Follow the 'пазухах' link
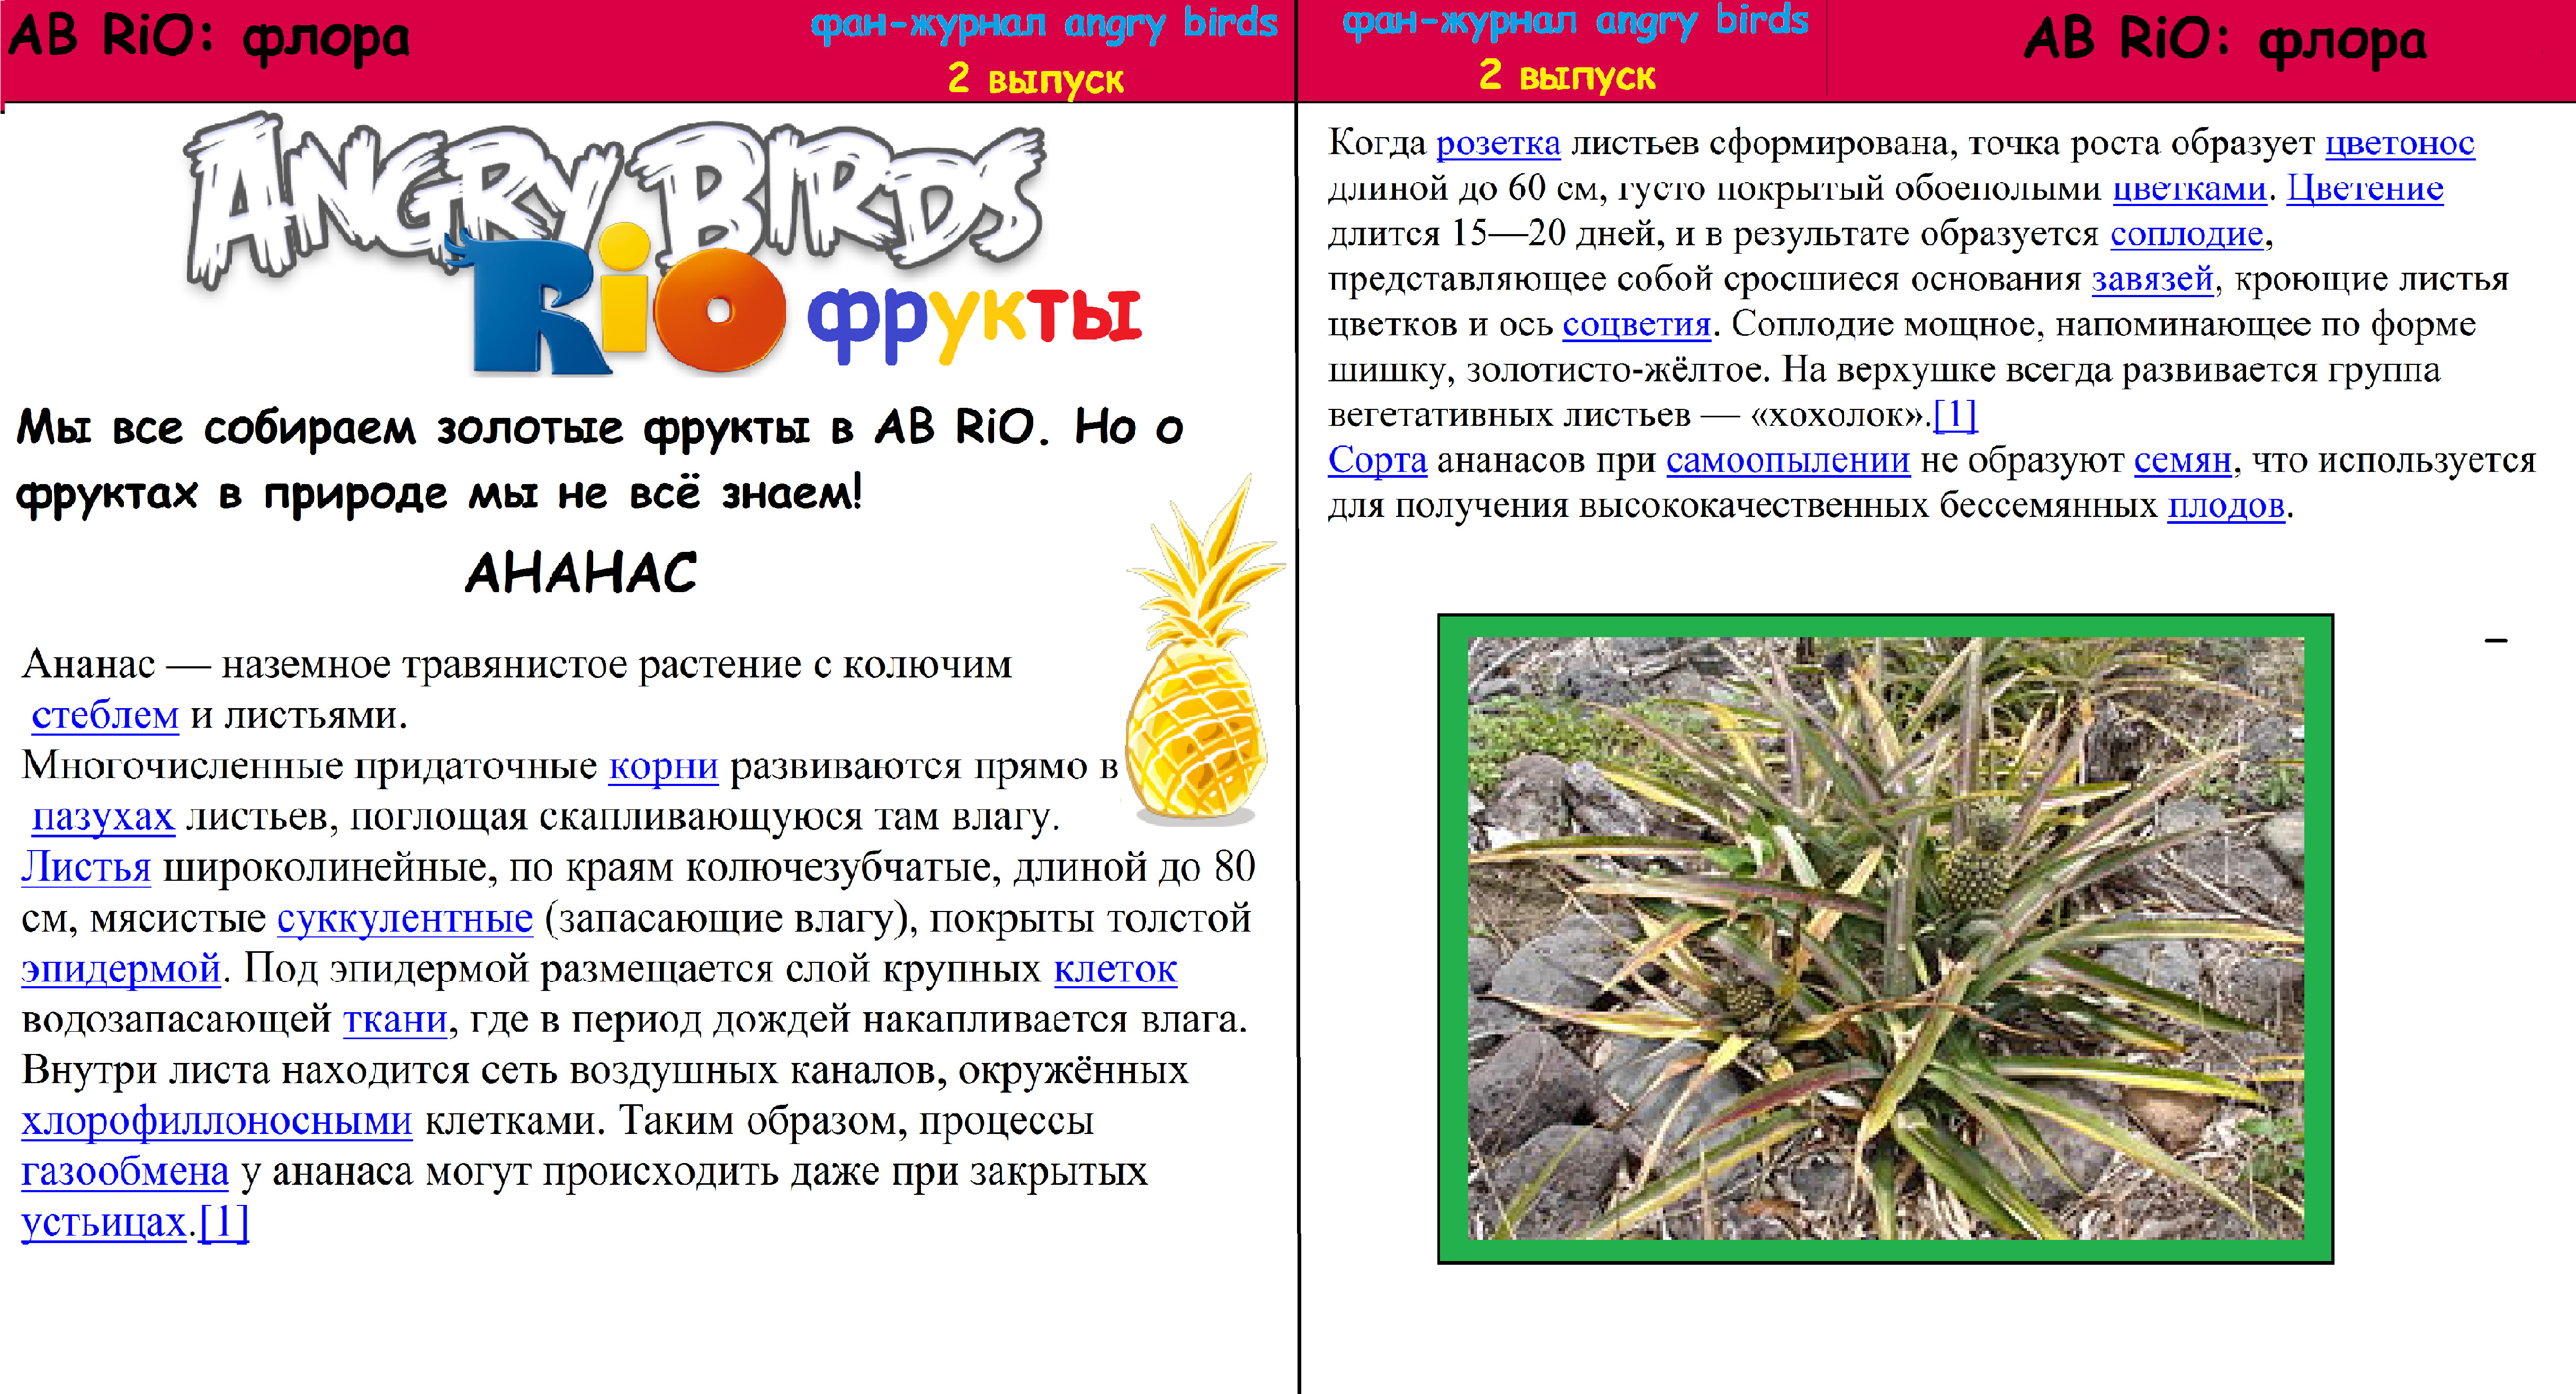The height and width of the screenshot is (1394, 2576). pos(103,817)
